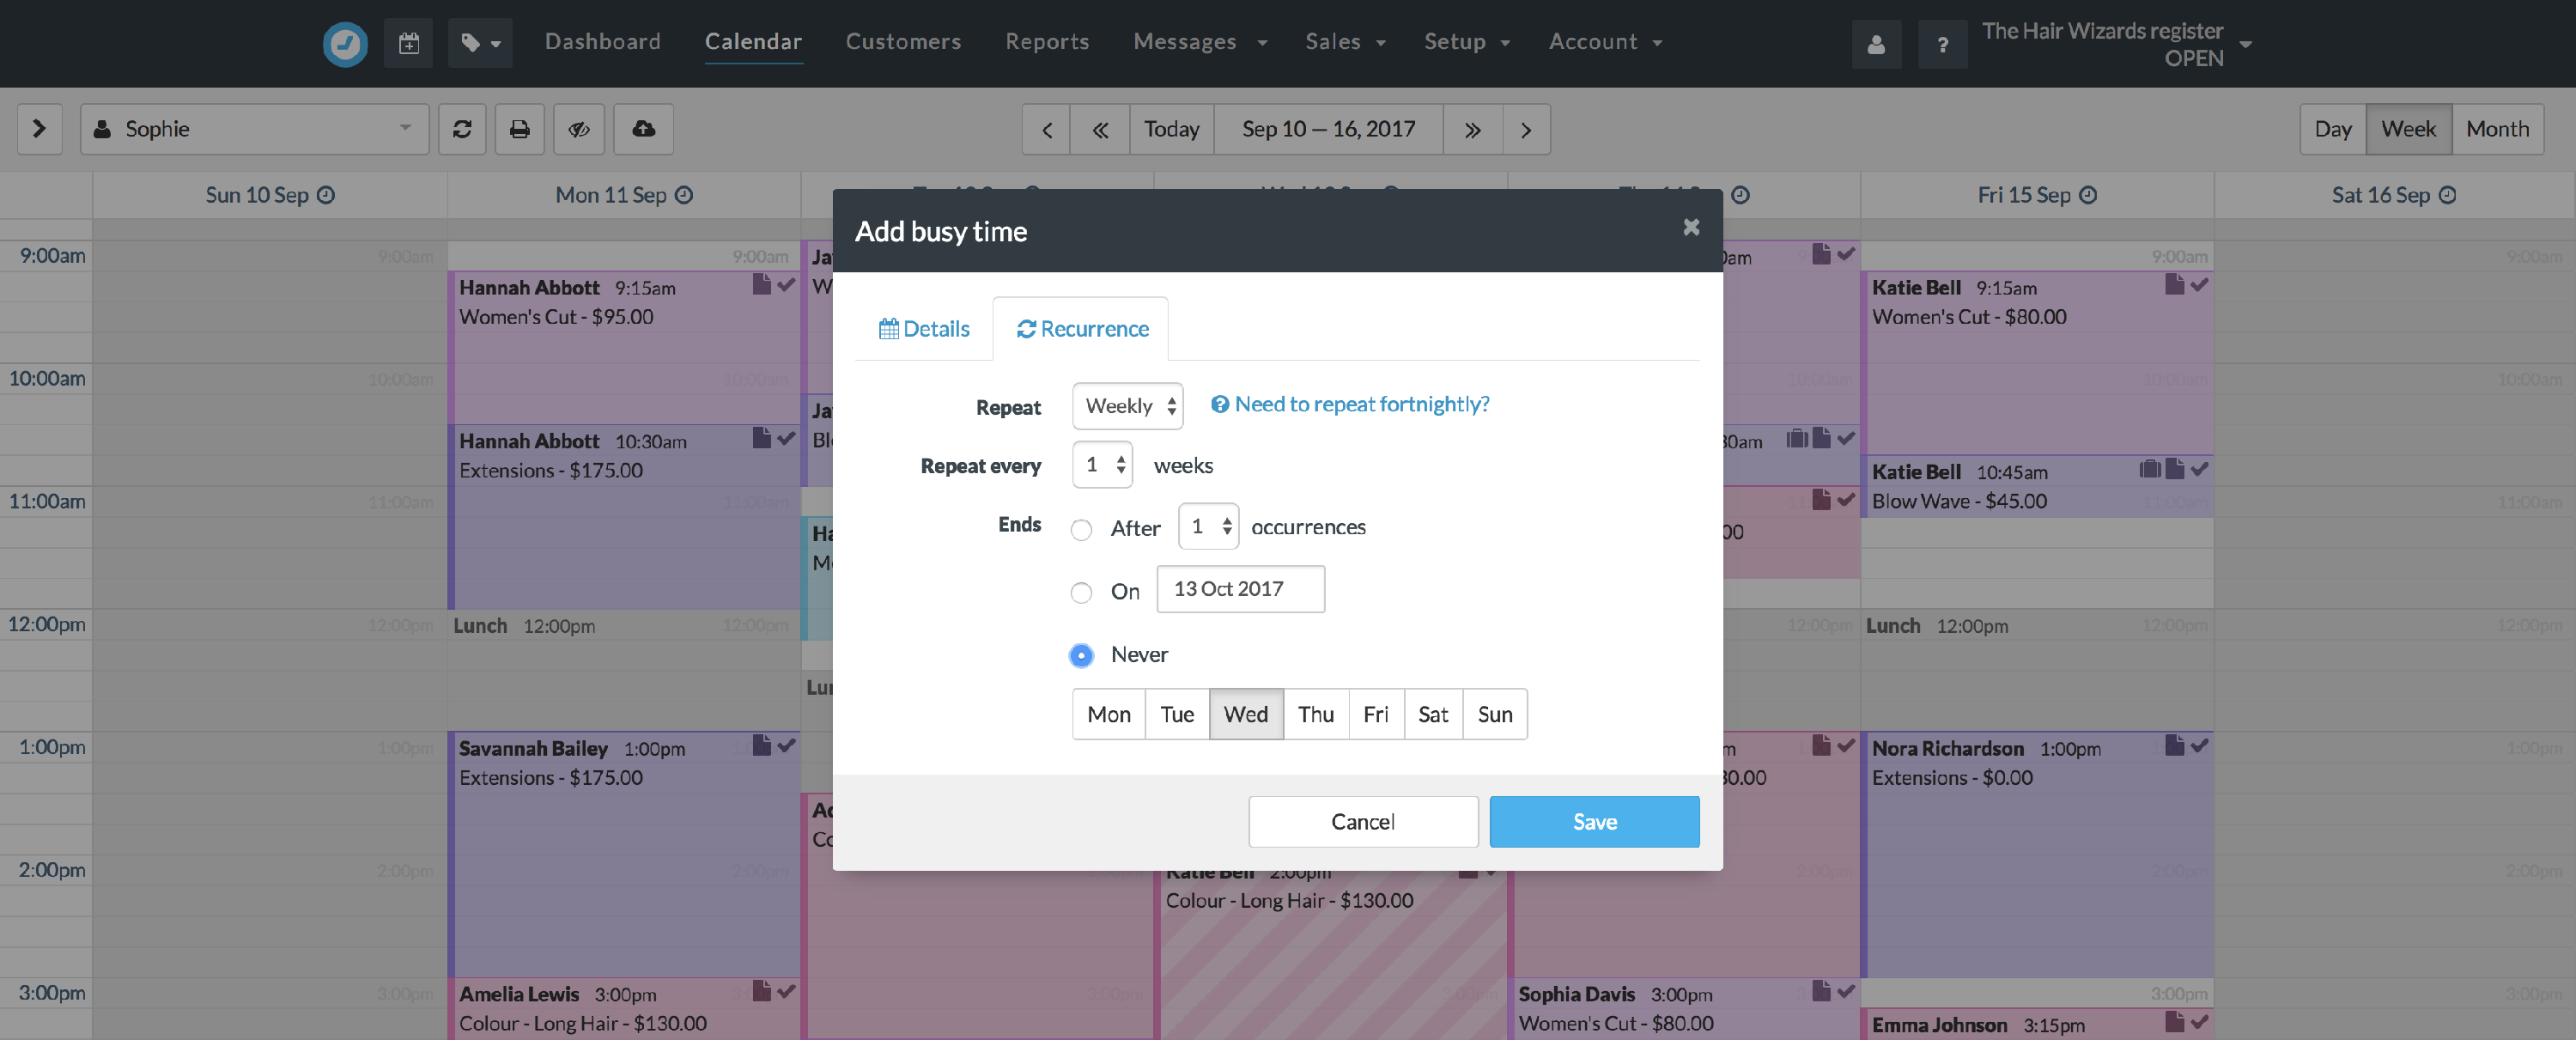This screenshot has height=1040, width=2576.
Task: Open the Customers menu item
Action: [903, 42]
